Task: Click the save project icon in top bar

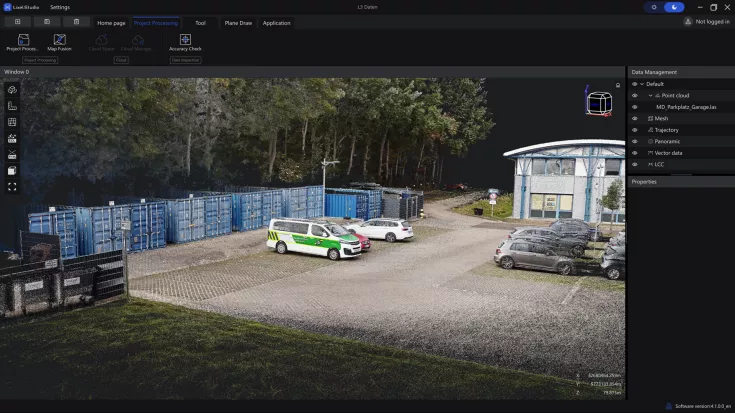Action: [47, 22]
